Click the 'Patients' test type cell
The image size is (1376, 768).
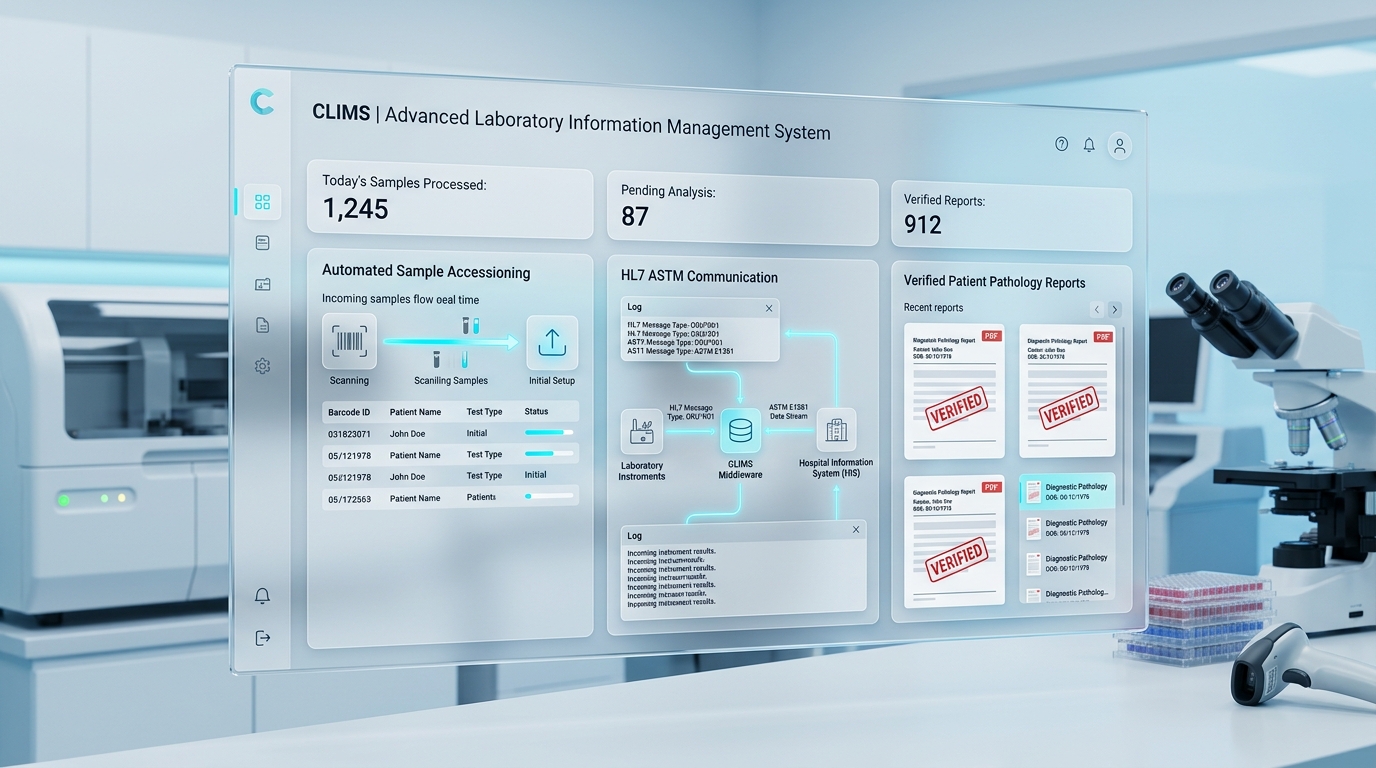tap(481, 497)
